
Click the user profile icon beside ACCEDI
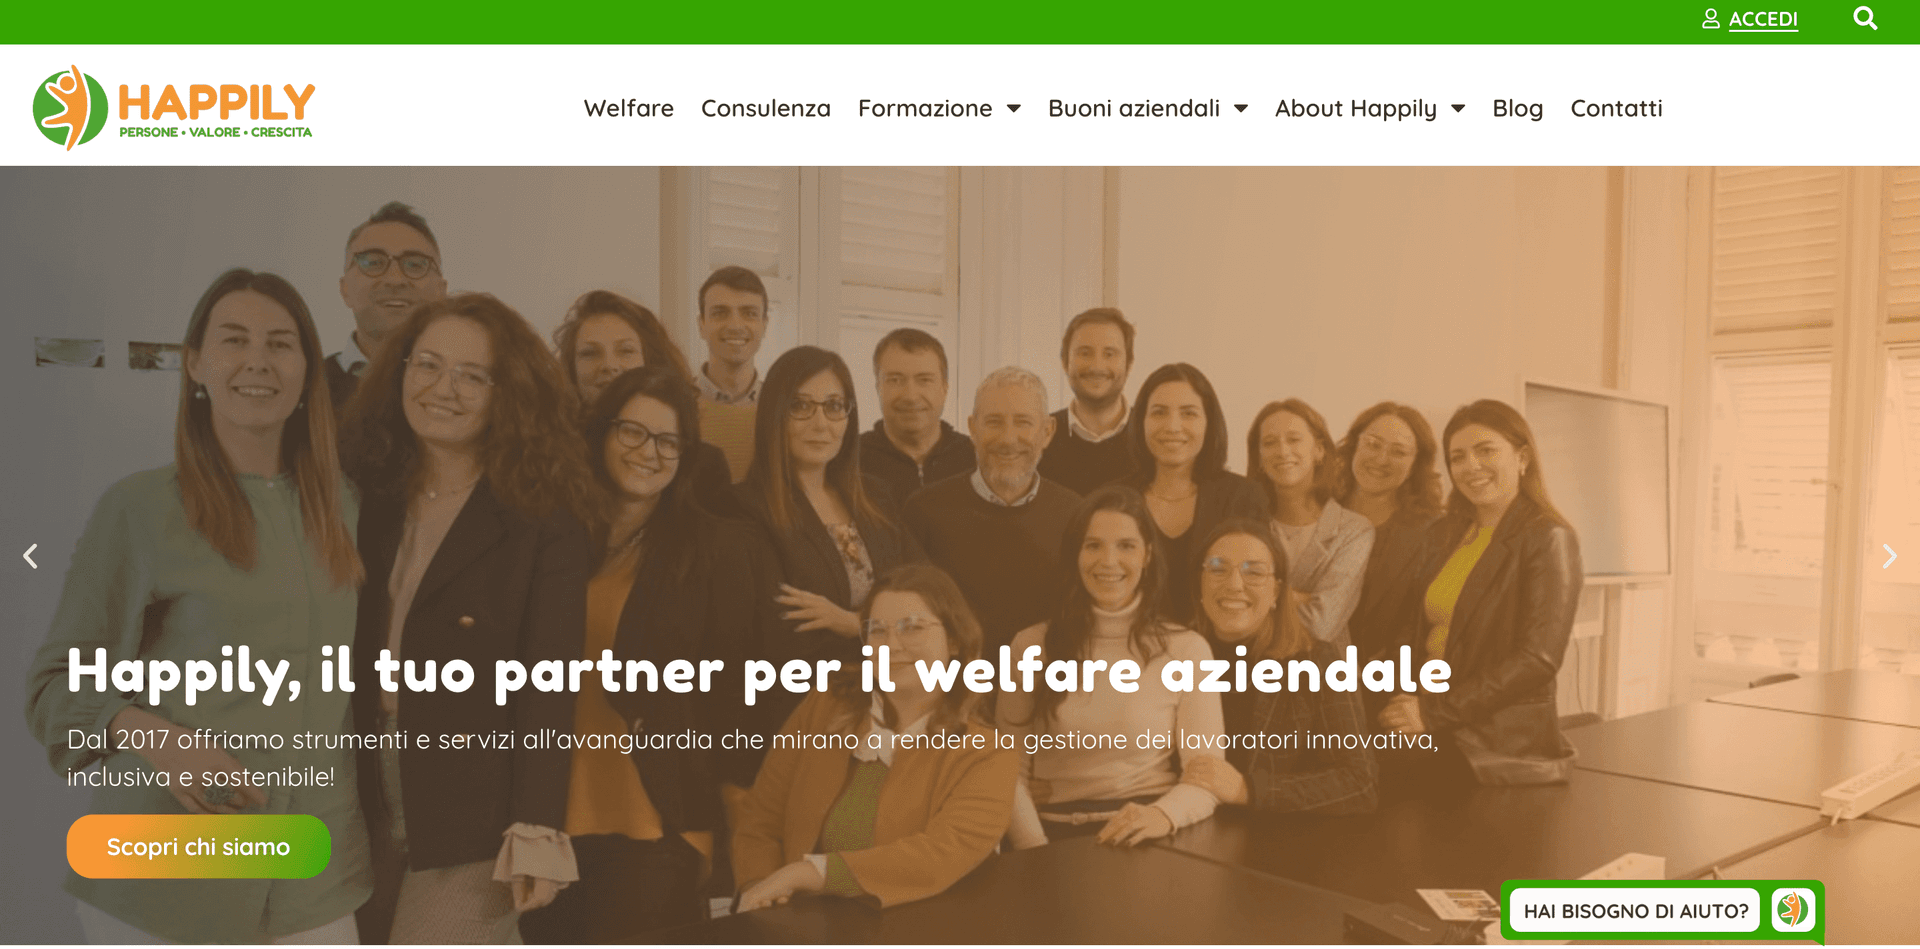tap(1711, 19)
